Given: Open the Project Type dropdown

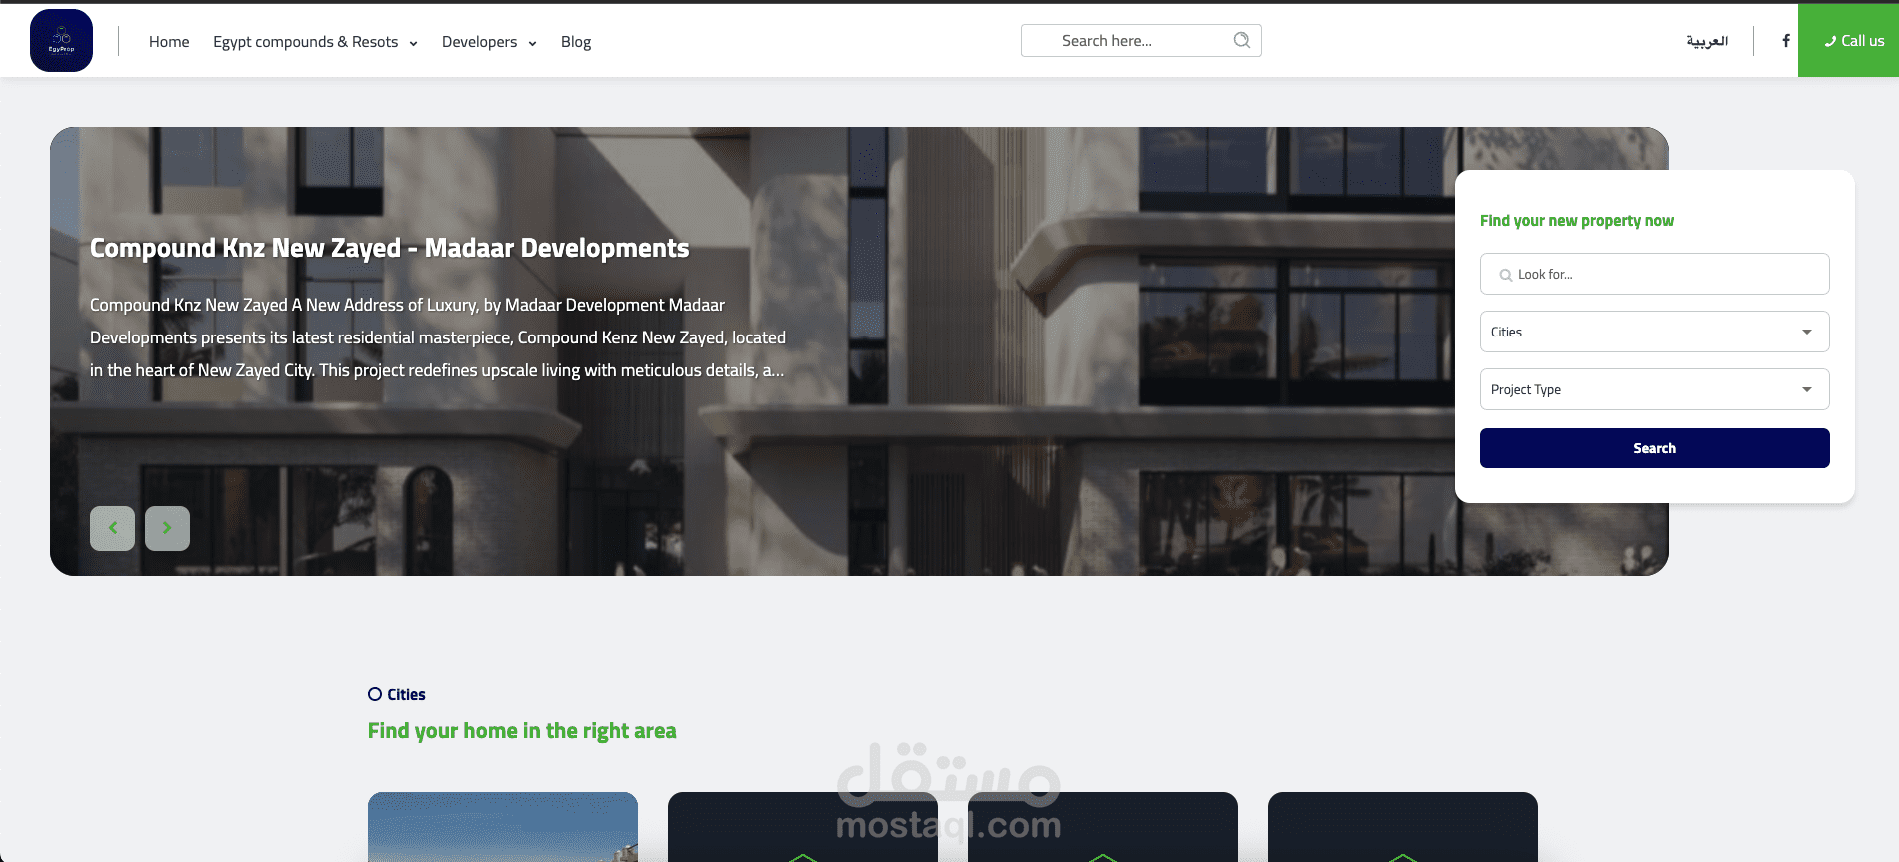Looking at the screenshot, I should coord(1654,389).
